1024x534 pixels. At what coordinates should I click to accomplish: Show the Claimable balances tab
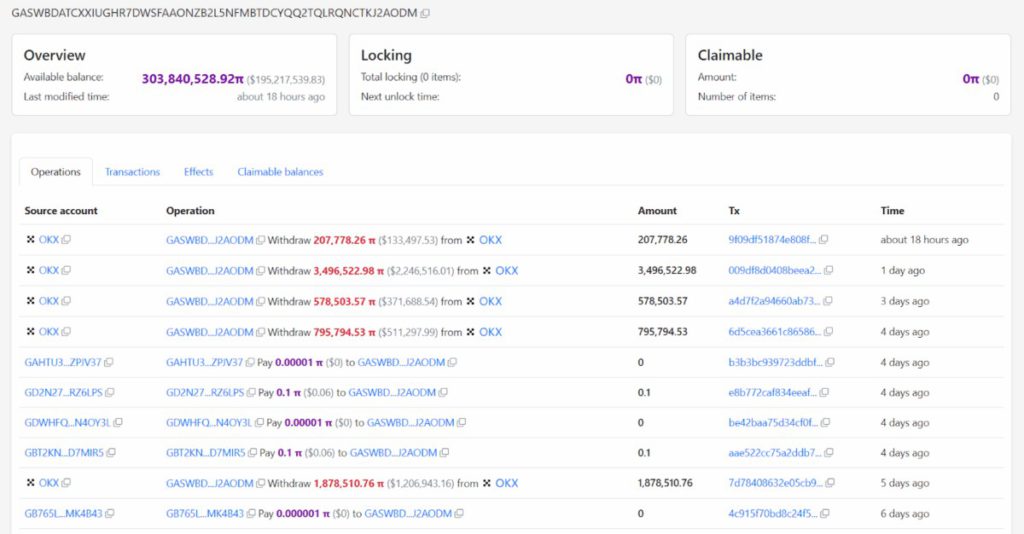pyautogui.click(x=280, y=172)
